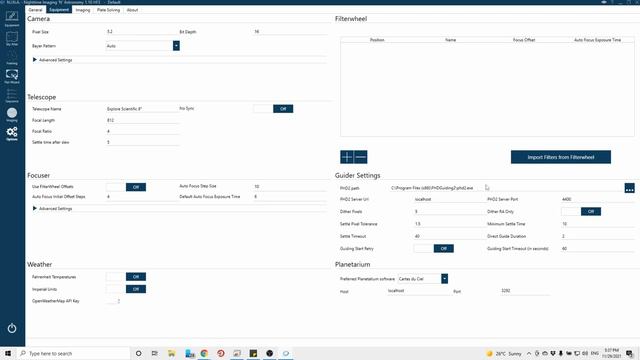The height and width of the screenshot is (360, 640).
Task: Click the Focal Length field
Action: [x=142, y=120]
